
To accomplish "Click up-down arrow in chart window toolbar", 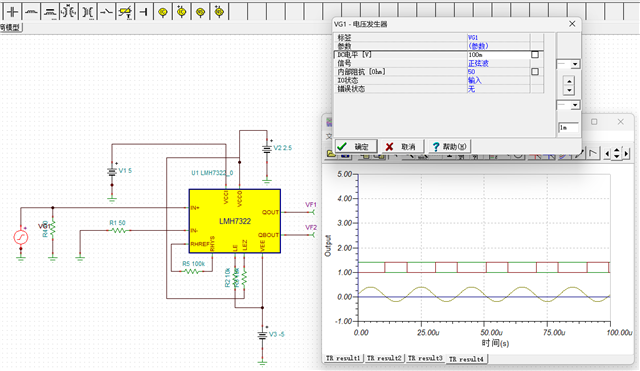I will 616,153.
